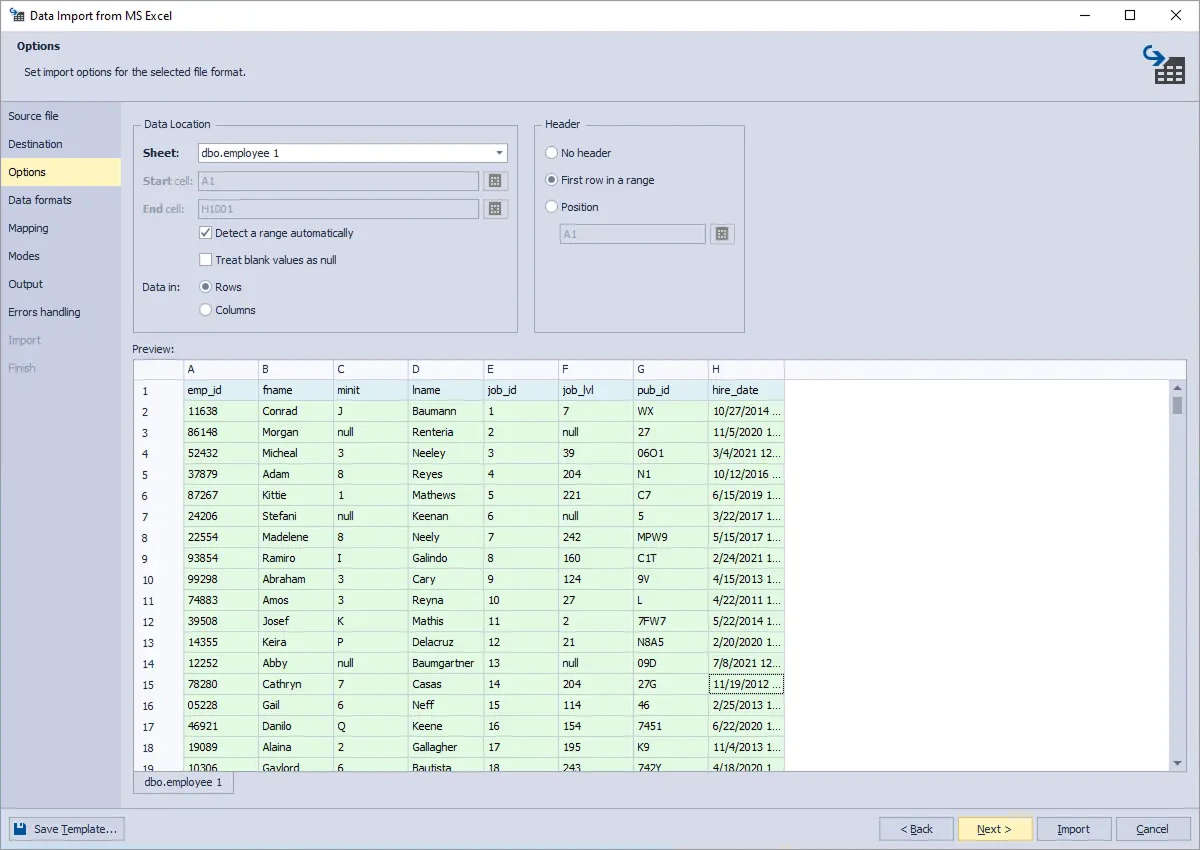This screenshot has height=850, width=1200.
Task: Click the End cell range selector icon
Action: point(495,208)
